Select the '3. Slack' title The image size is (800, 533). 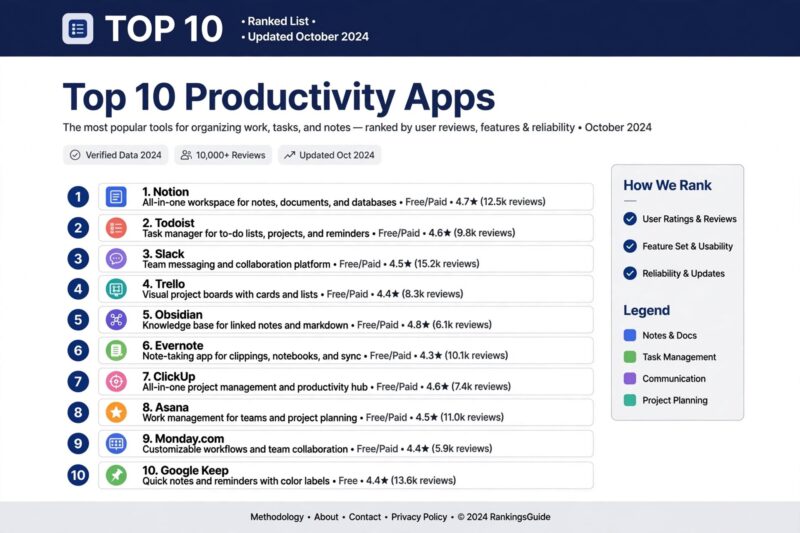(163, 253)
